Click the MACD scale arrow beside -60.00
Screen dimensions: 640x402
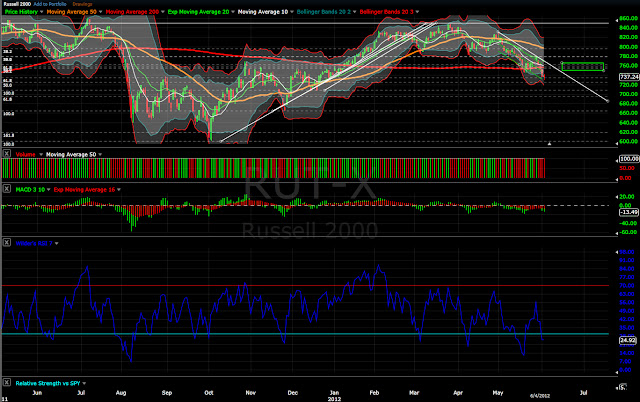click(x=617, y=233)
